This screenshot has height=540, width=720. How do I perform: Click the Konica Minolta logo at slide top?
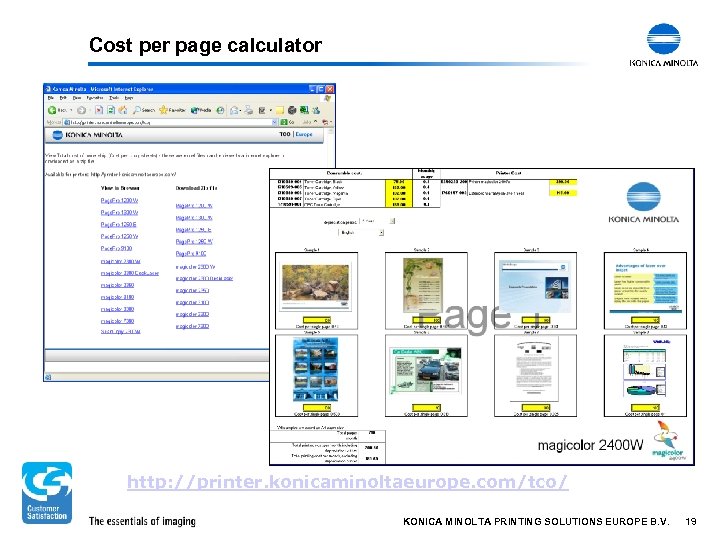[664, 45]
